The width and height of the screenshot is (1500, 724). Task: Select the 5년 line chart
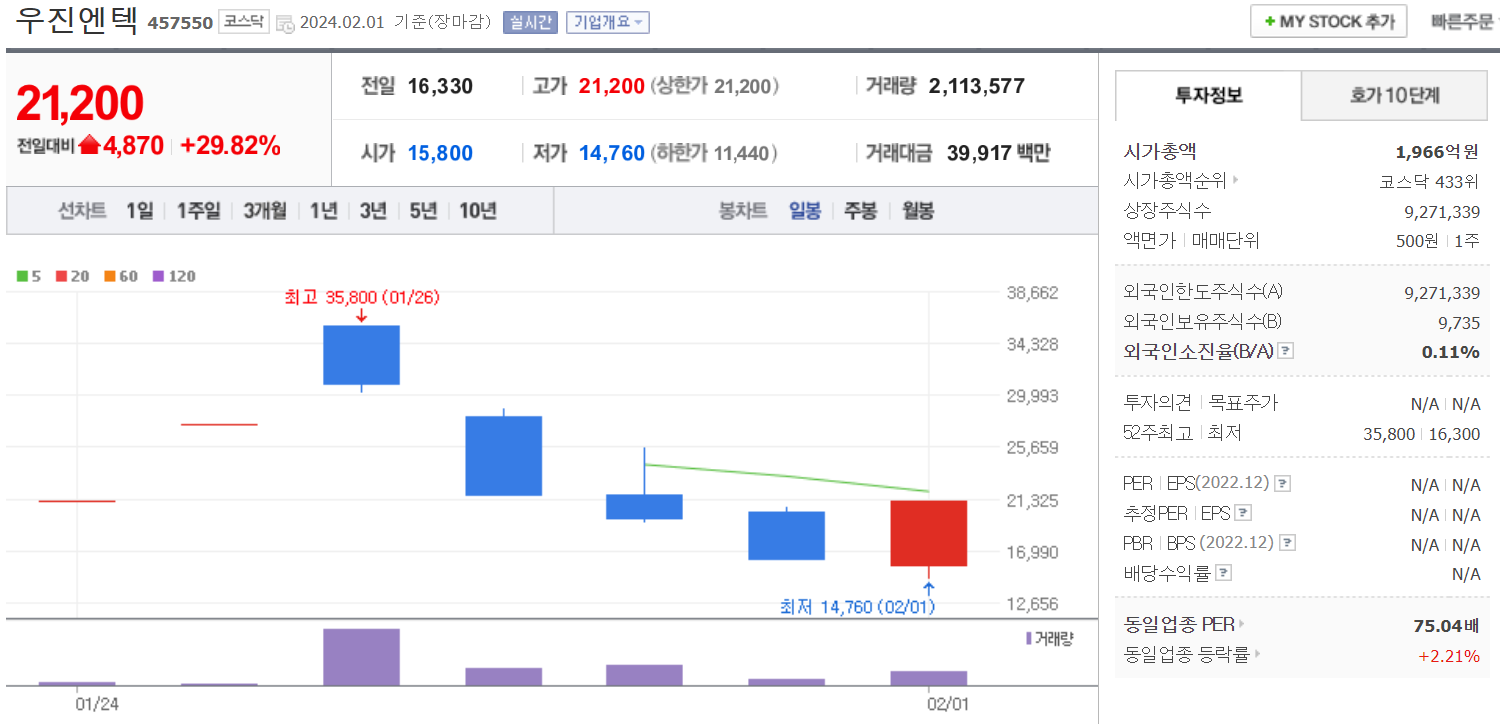pyautogui.click(x=423, y=211)
